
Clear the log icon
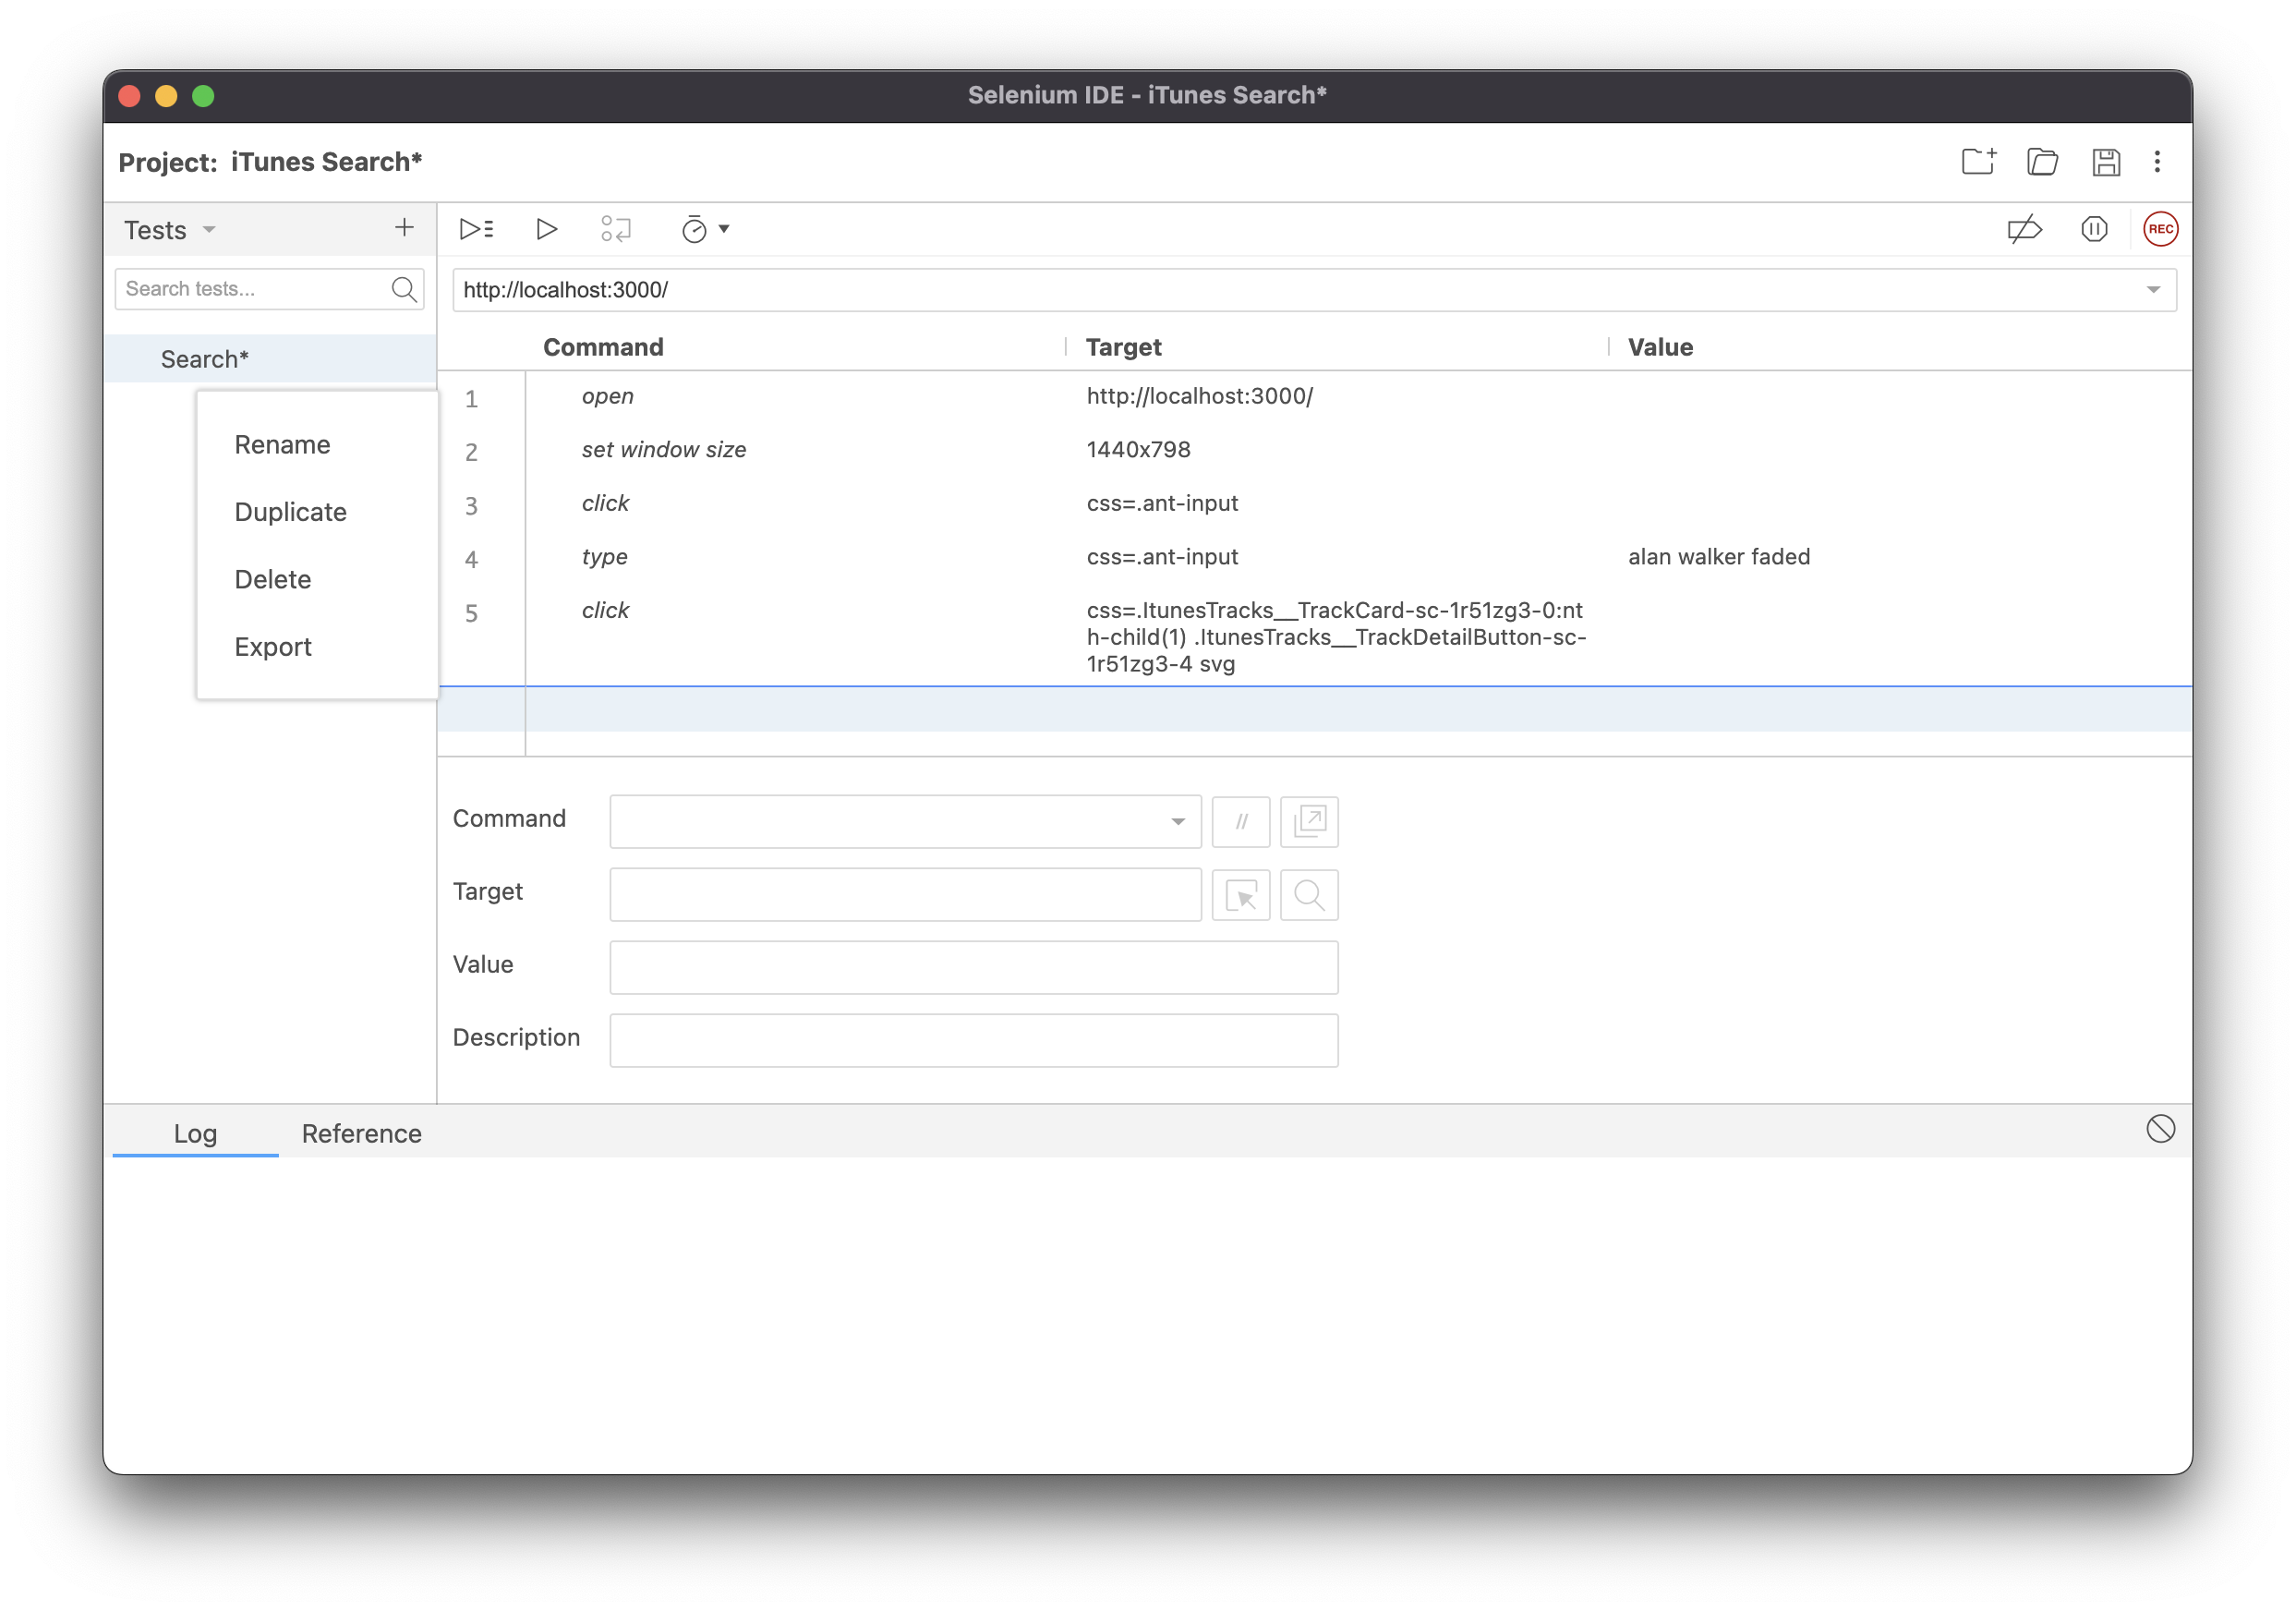pos(2160,1129)
